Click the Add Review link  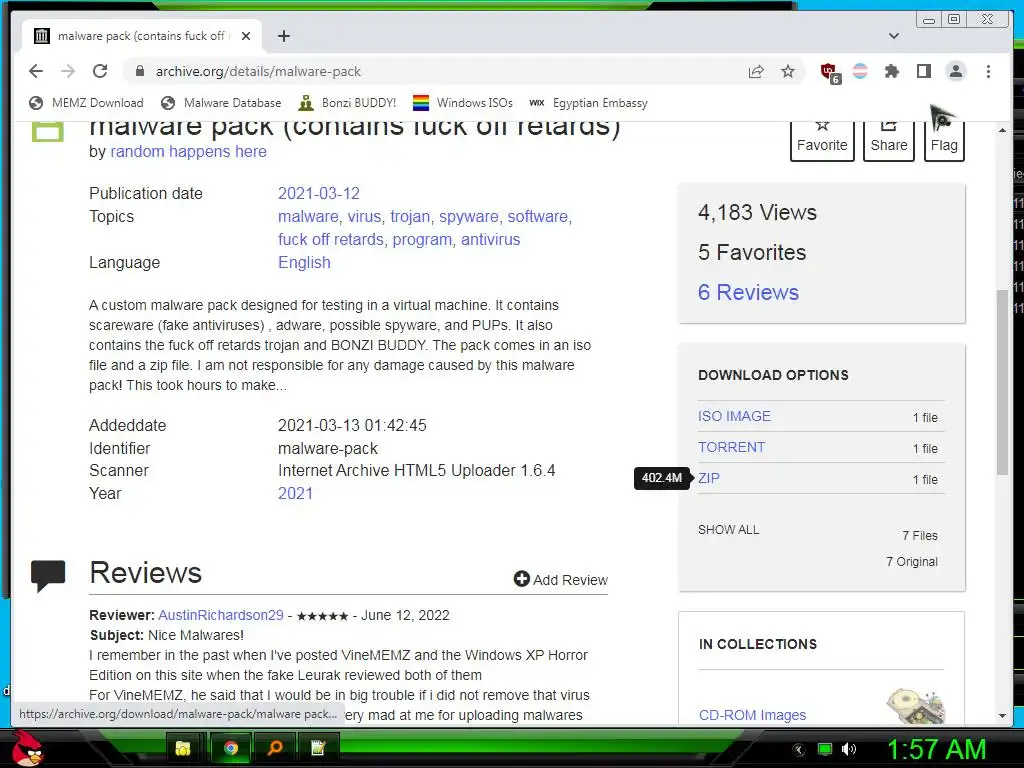point(560,580)
